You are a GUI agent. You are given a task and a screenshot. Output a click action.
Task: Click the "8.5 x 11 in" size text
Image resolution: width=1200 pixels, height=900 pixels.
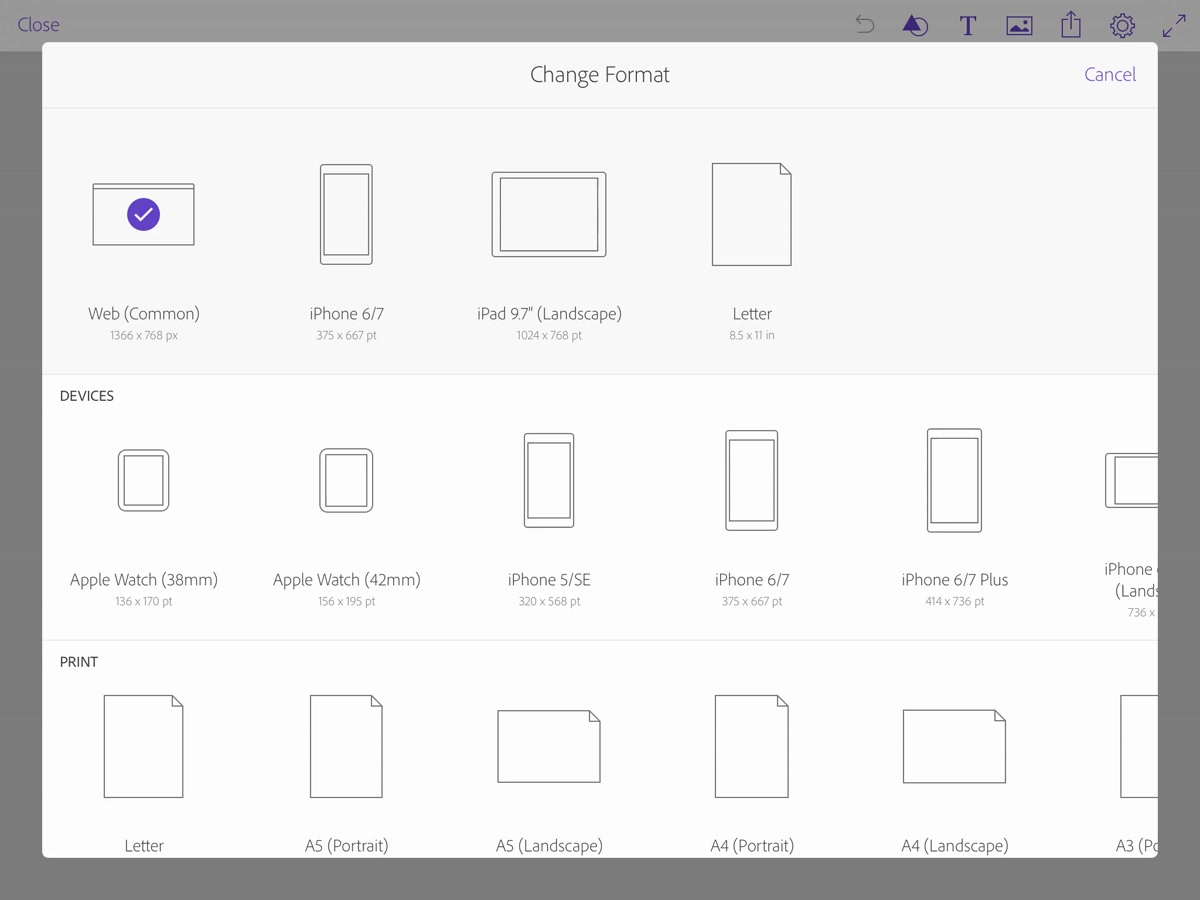tap(752, 335)
